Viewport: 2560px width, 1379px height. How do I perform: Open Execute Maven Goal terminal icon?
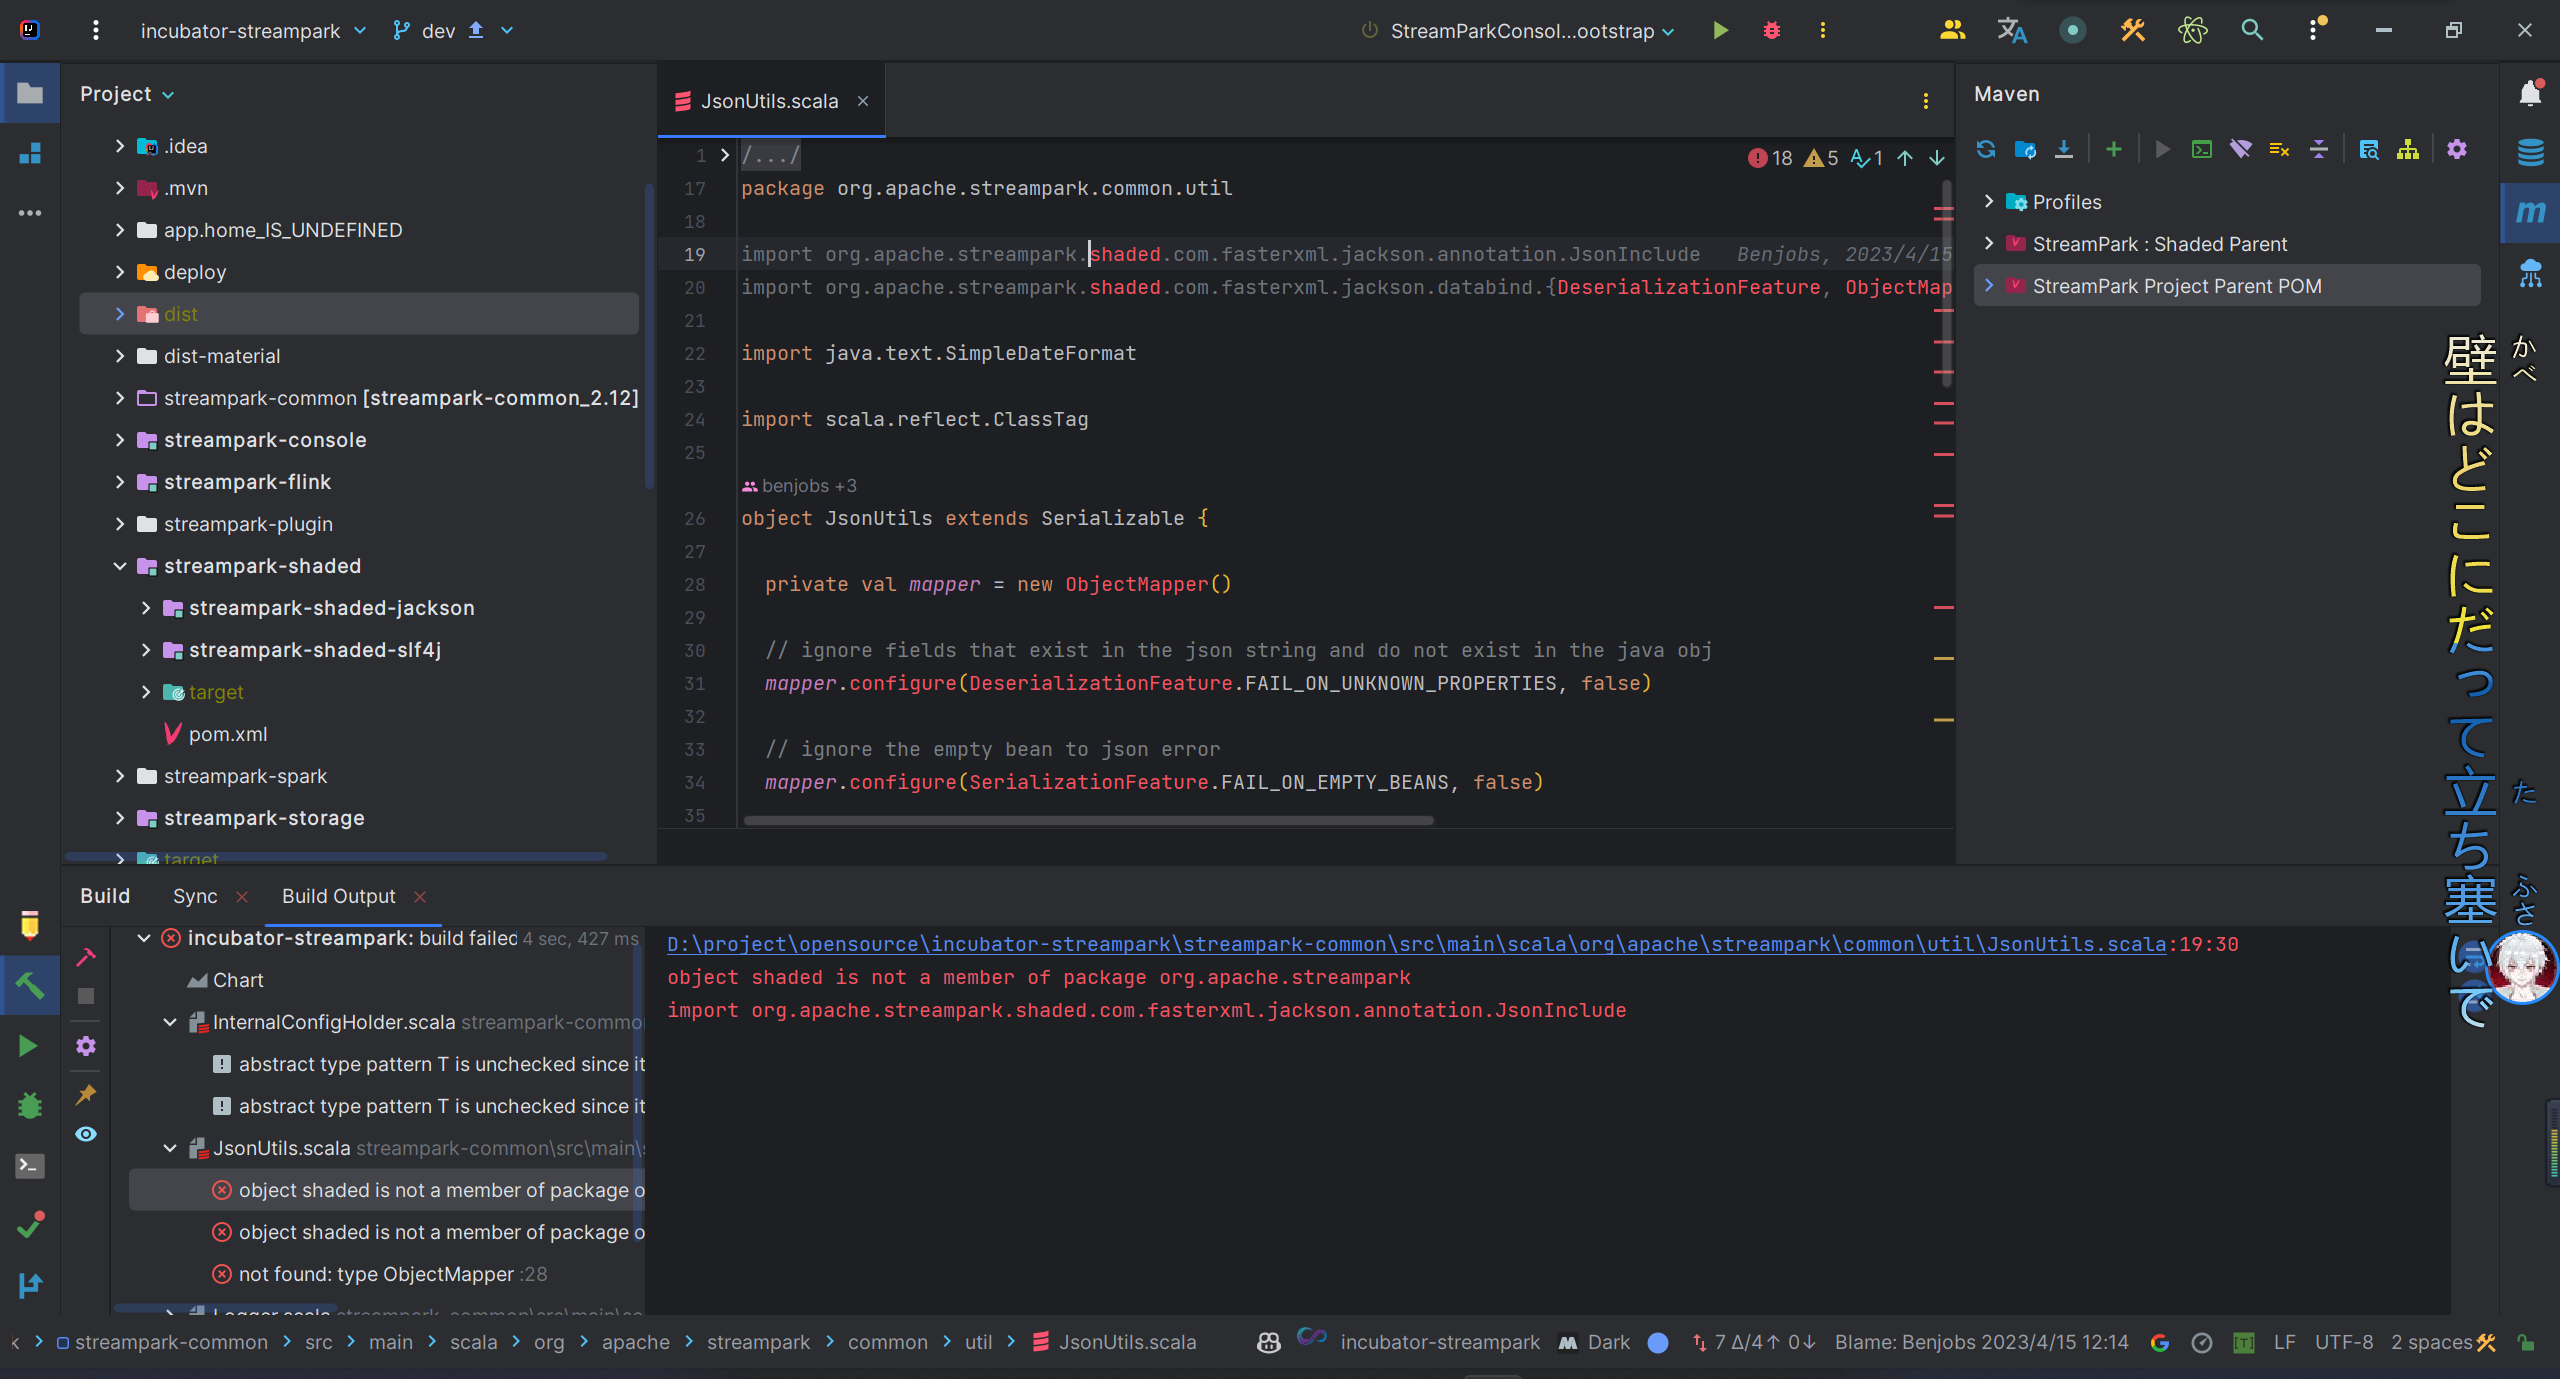click(2202, 149)
